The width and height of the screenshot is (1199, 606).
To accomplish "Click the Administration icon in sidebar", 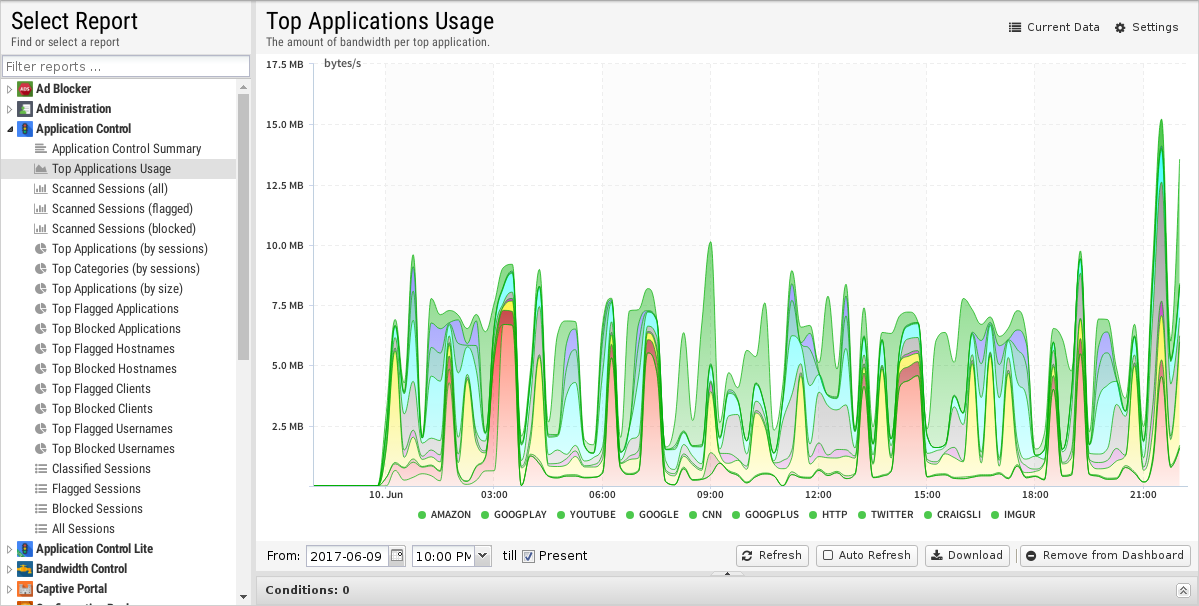I will point(25,109).
